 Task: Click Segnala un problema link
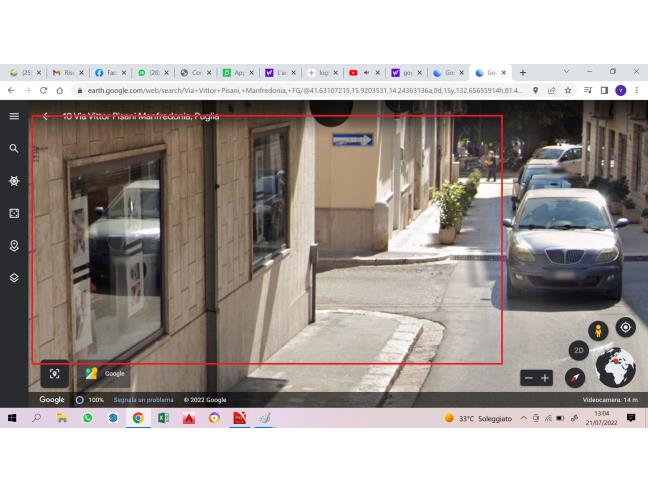point(143,400)
